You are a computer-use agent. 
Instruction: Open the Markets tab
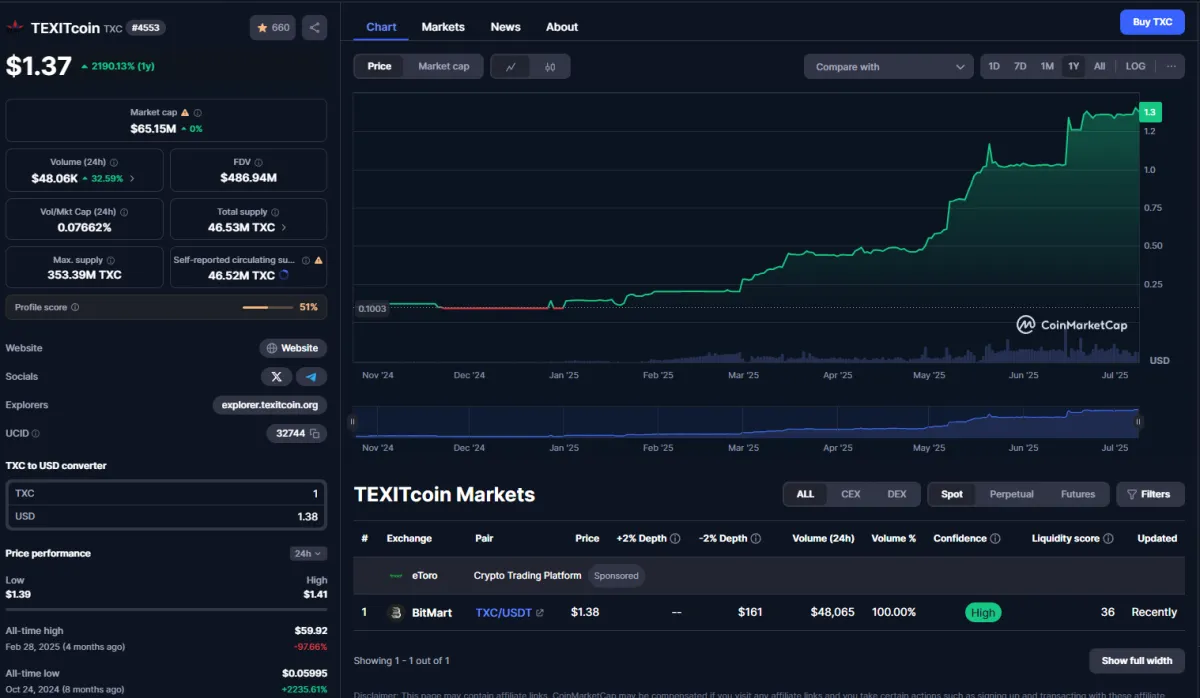pyautogui.click(x=443, y=27)
